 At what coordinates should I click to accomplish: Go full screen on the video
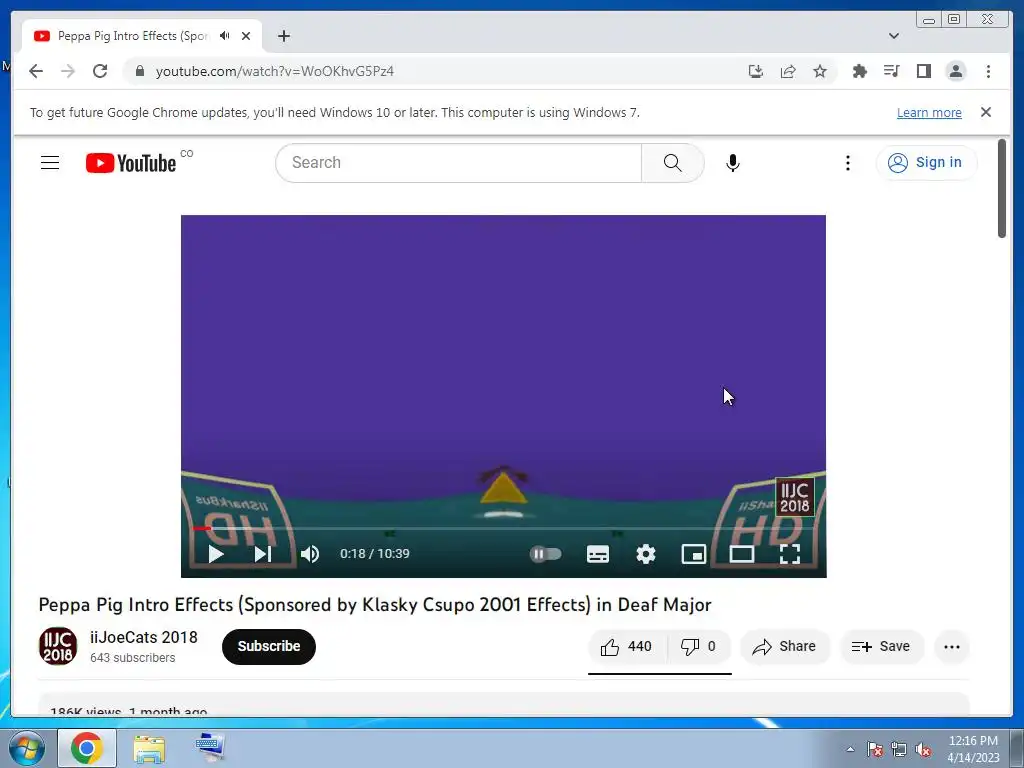(790, 554)
